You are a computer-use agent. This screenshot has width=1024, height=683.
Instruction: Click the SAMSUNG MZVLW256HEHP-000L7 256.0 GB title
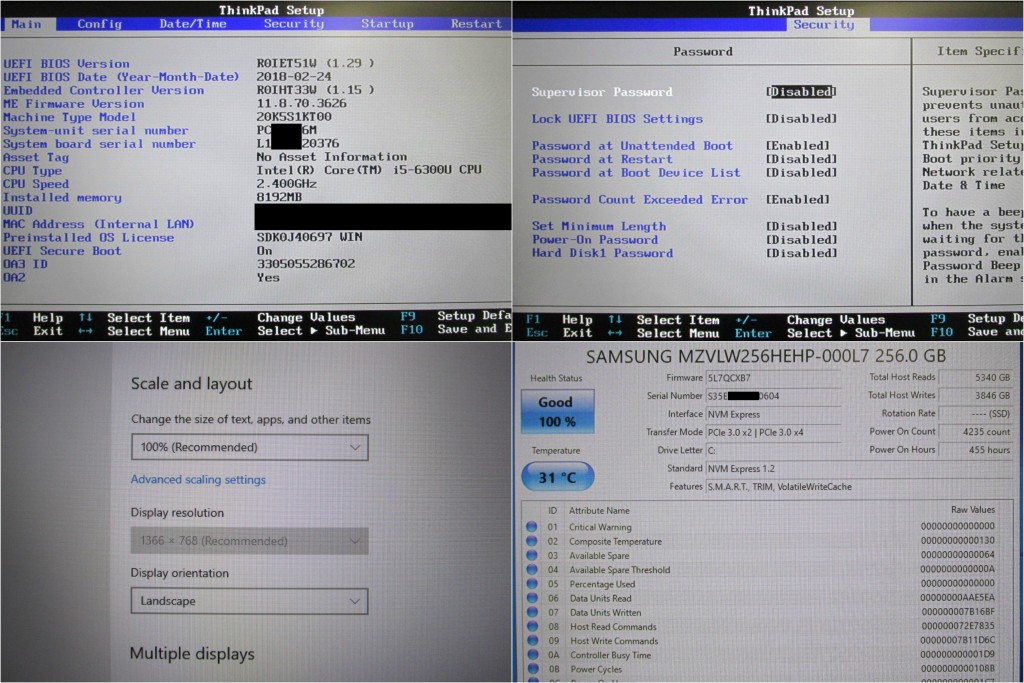pyautogui.click(x=765, y=357)
